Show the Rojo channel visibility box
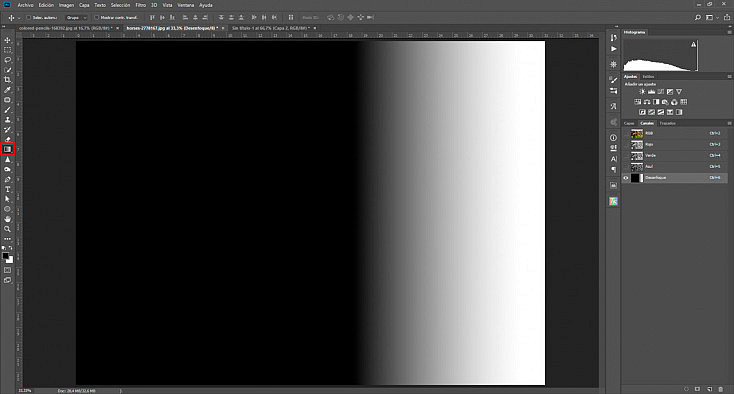This screenshot has width=734, height=394. click(x=626, y=145)
